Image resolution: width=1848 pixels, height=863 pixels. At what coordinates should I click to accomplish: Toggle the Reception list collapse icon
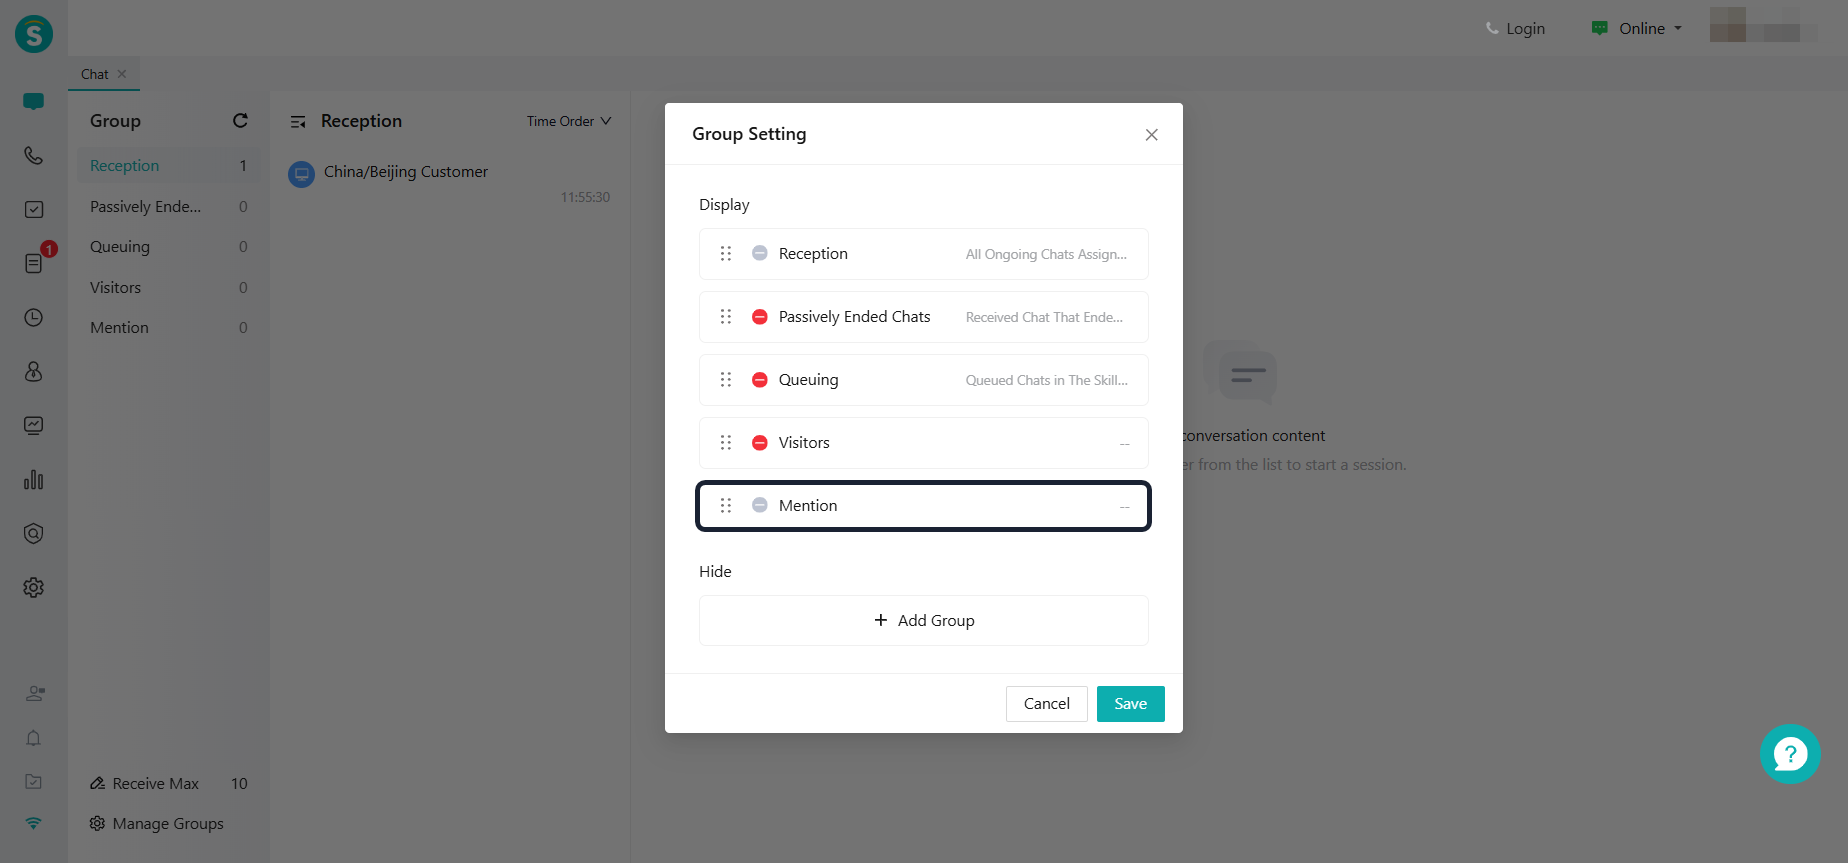click(x=298, y=122)
